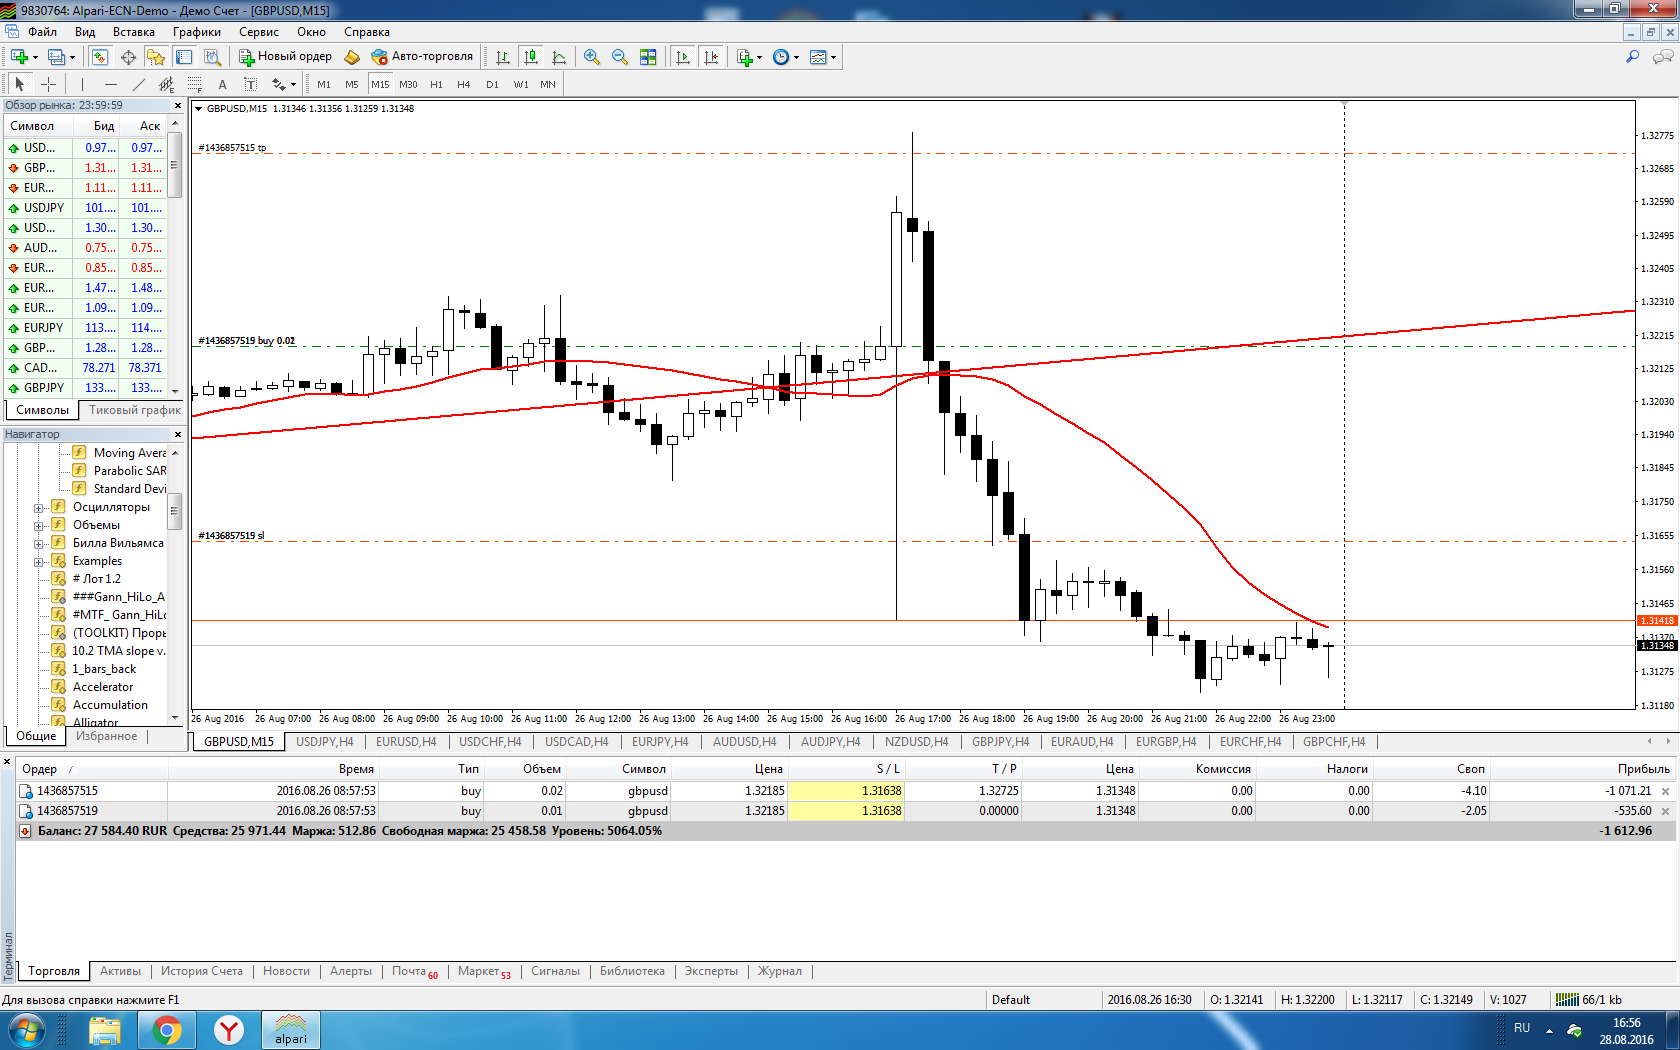The height and width of the screenshot is (1050, 1680).
Task: Open the Графики menu
Action: pos(197,32)
